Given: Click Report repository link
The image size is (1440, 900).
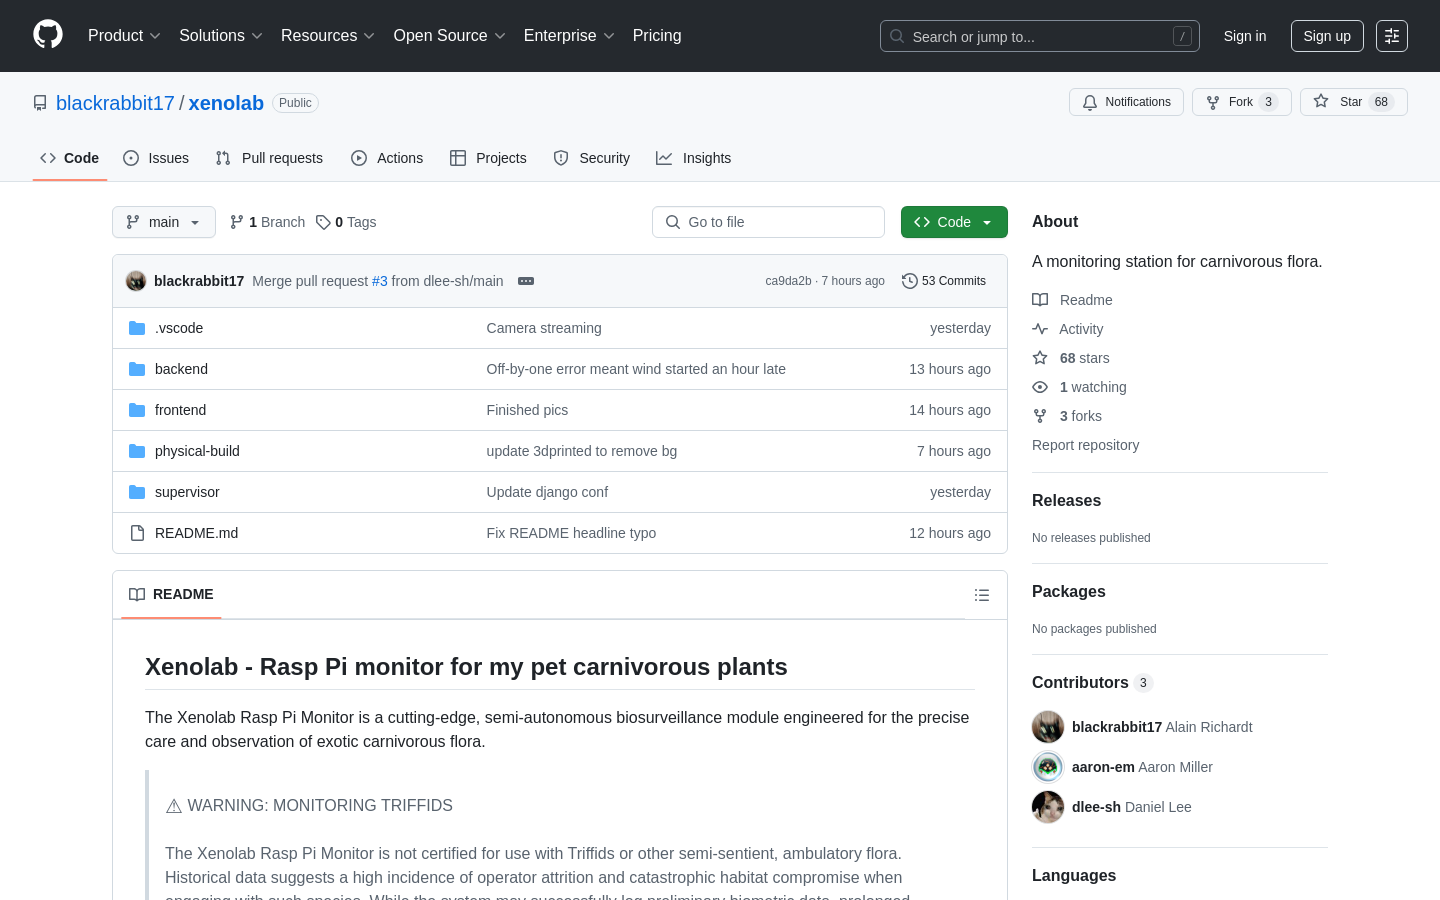Looking at the screenshot, I should [1085, 445].
